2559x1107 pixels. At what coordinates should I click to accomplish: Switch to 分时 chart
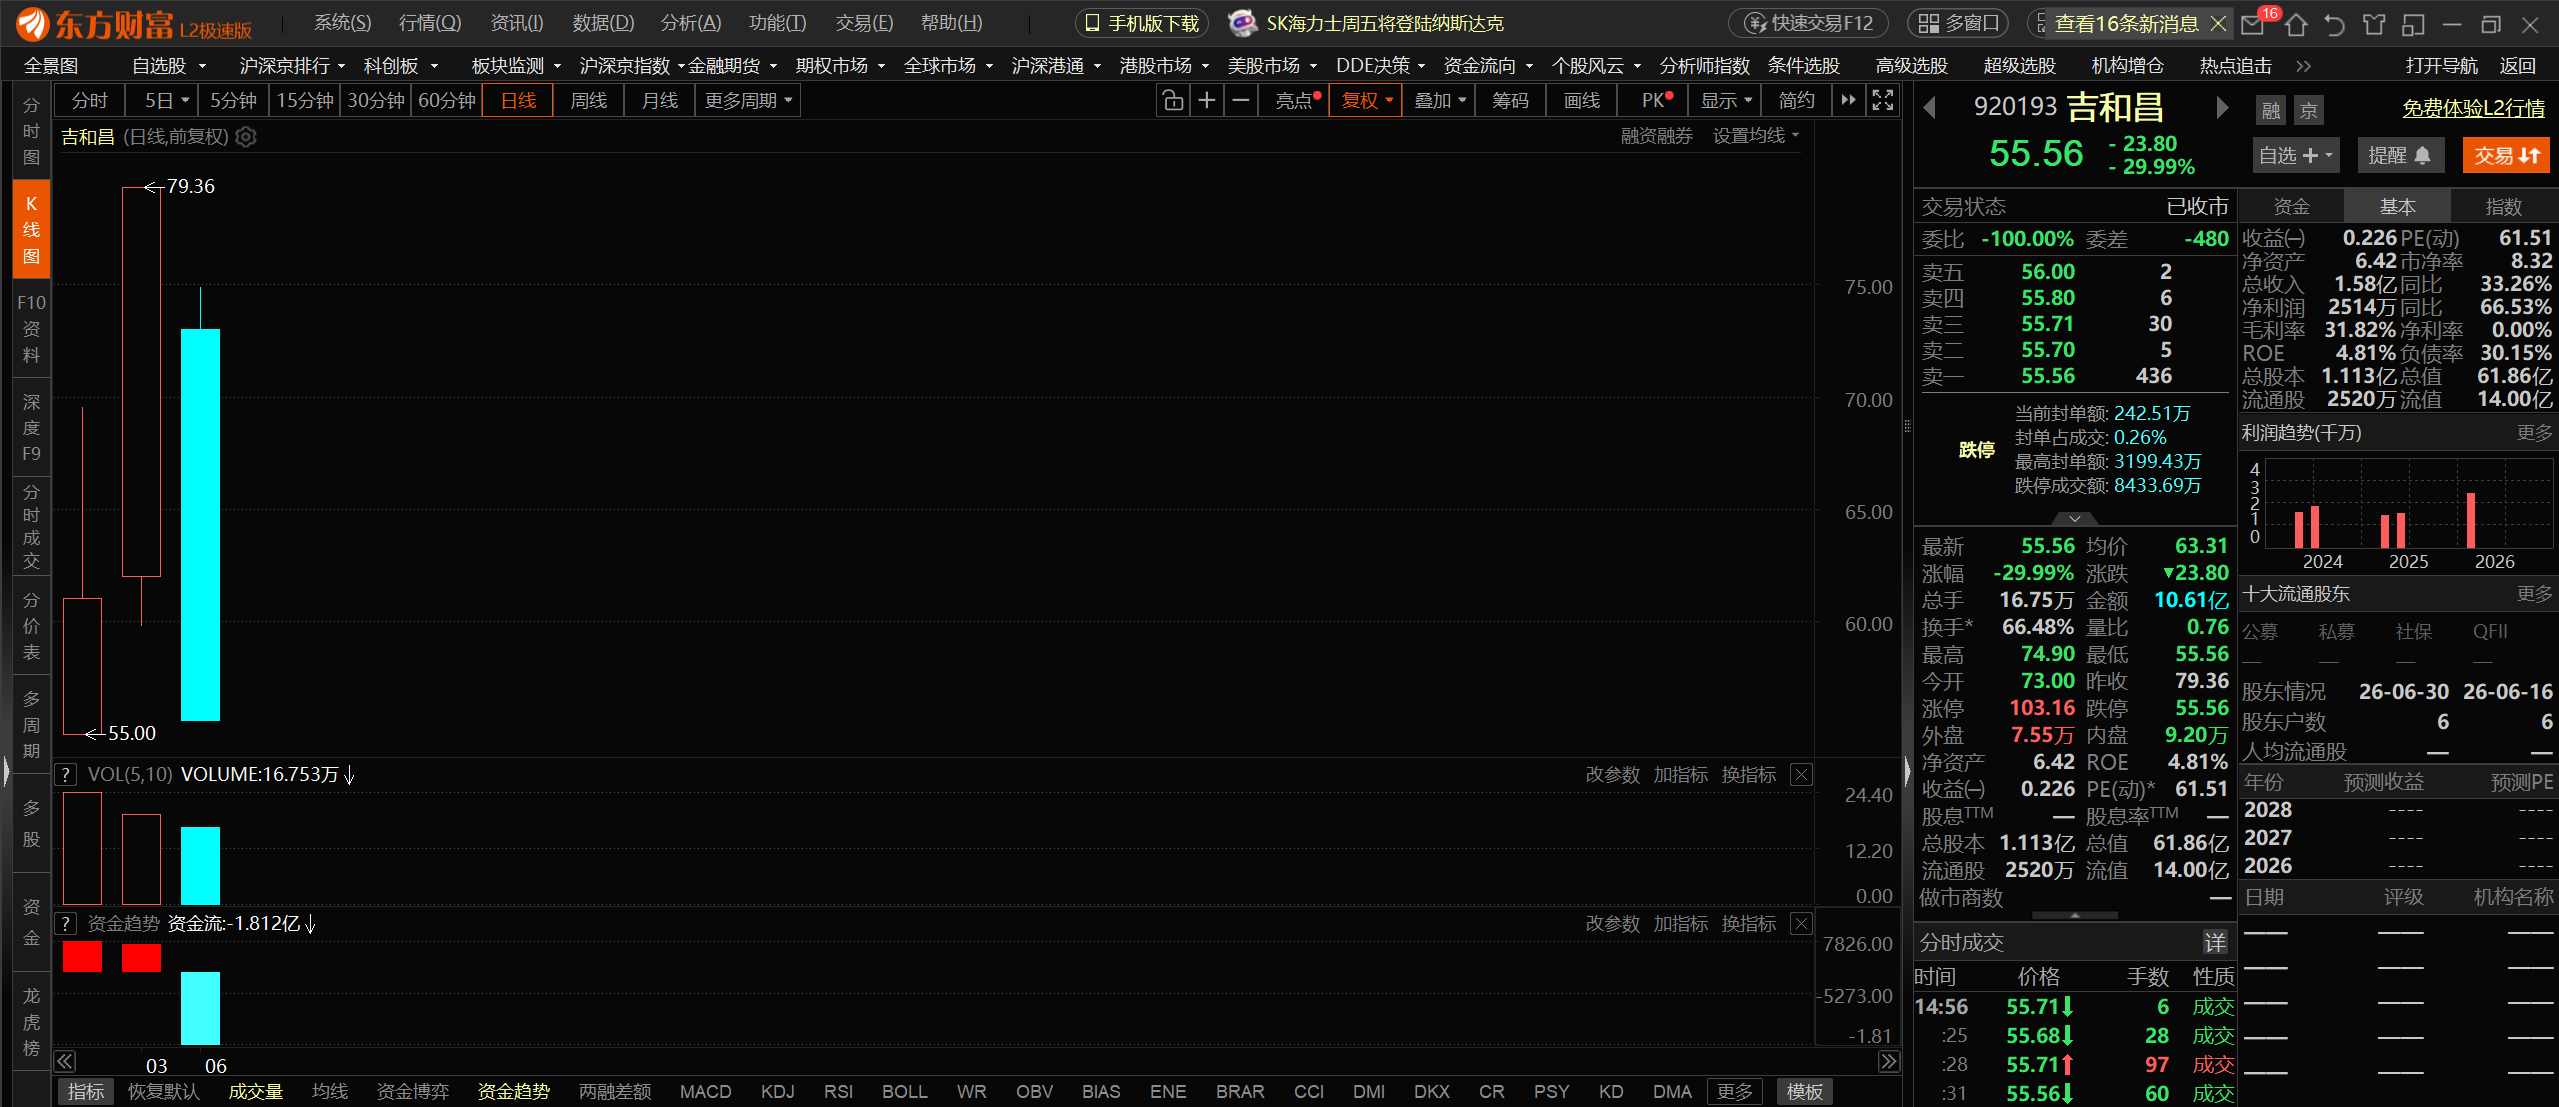point(89,101)
